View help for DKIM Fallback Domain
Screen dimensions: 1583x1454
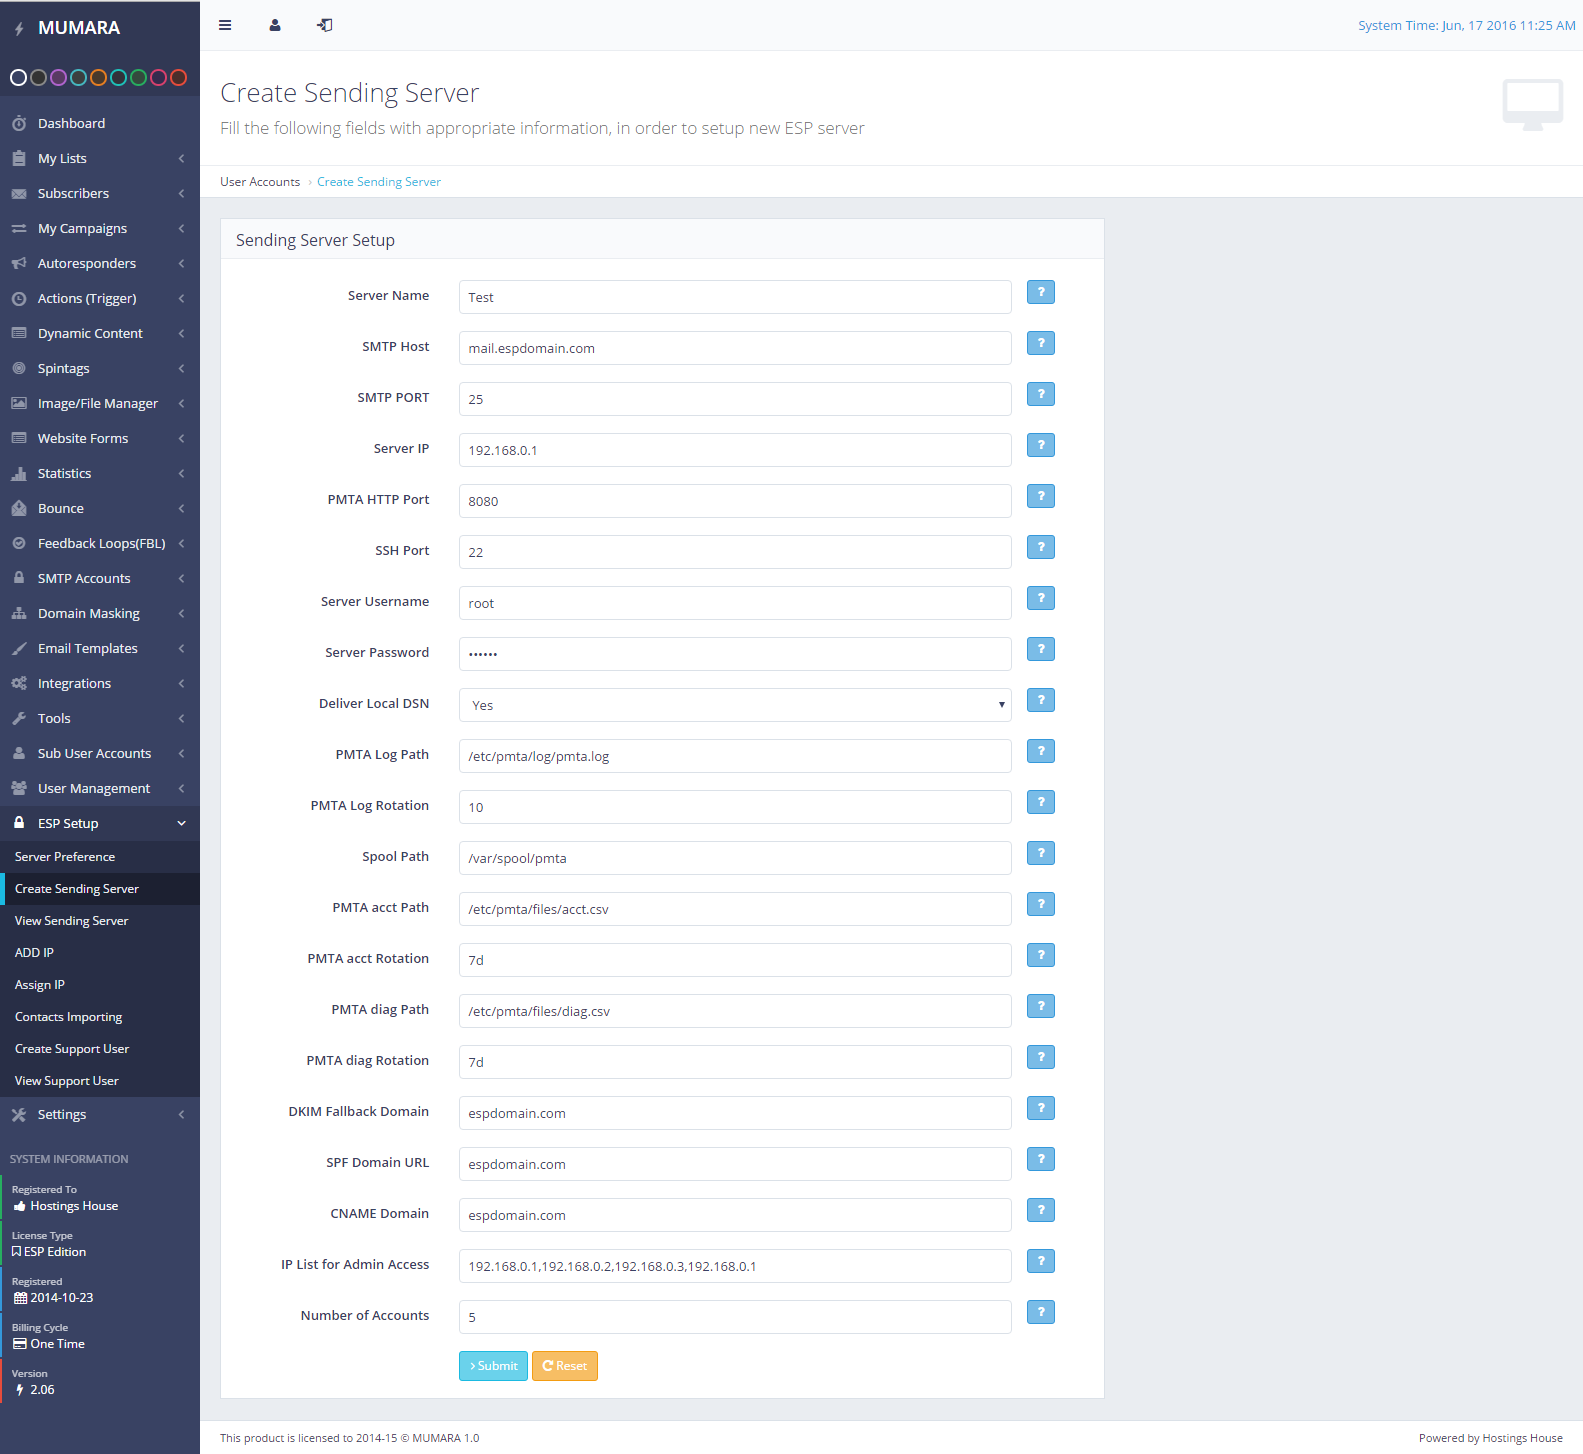[1040, 1108]
